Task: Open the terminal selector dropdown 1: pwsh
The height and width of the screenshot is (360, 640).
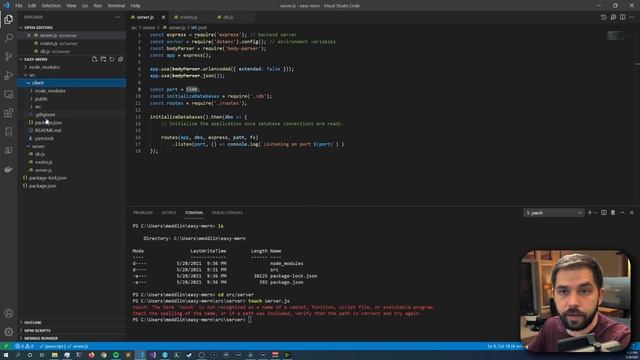Action: click(x=553, y=213)
